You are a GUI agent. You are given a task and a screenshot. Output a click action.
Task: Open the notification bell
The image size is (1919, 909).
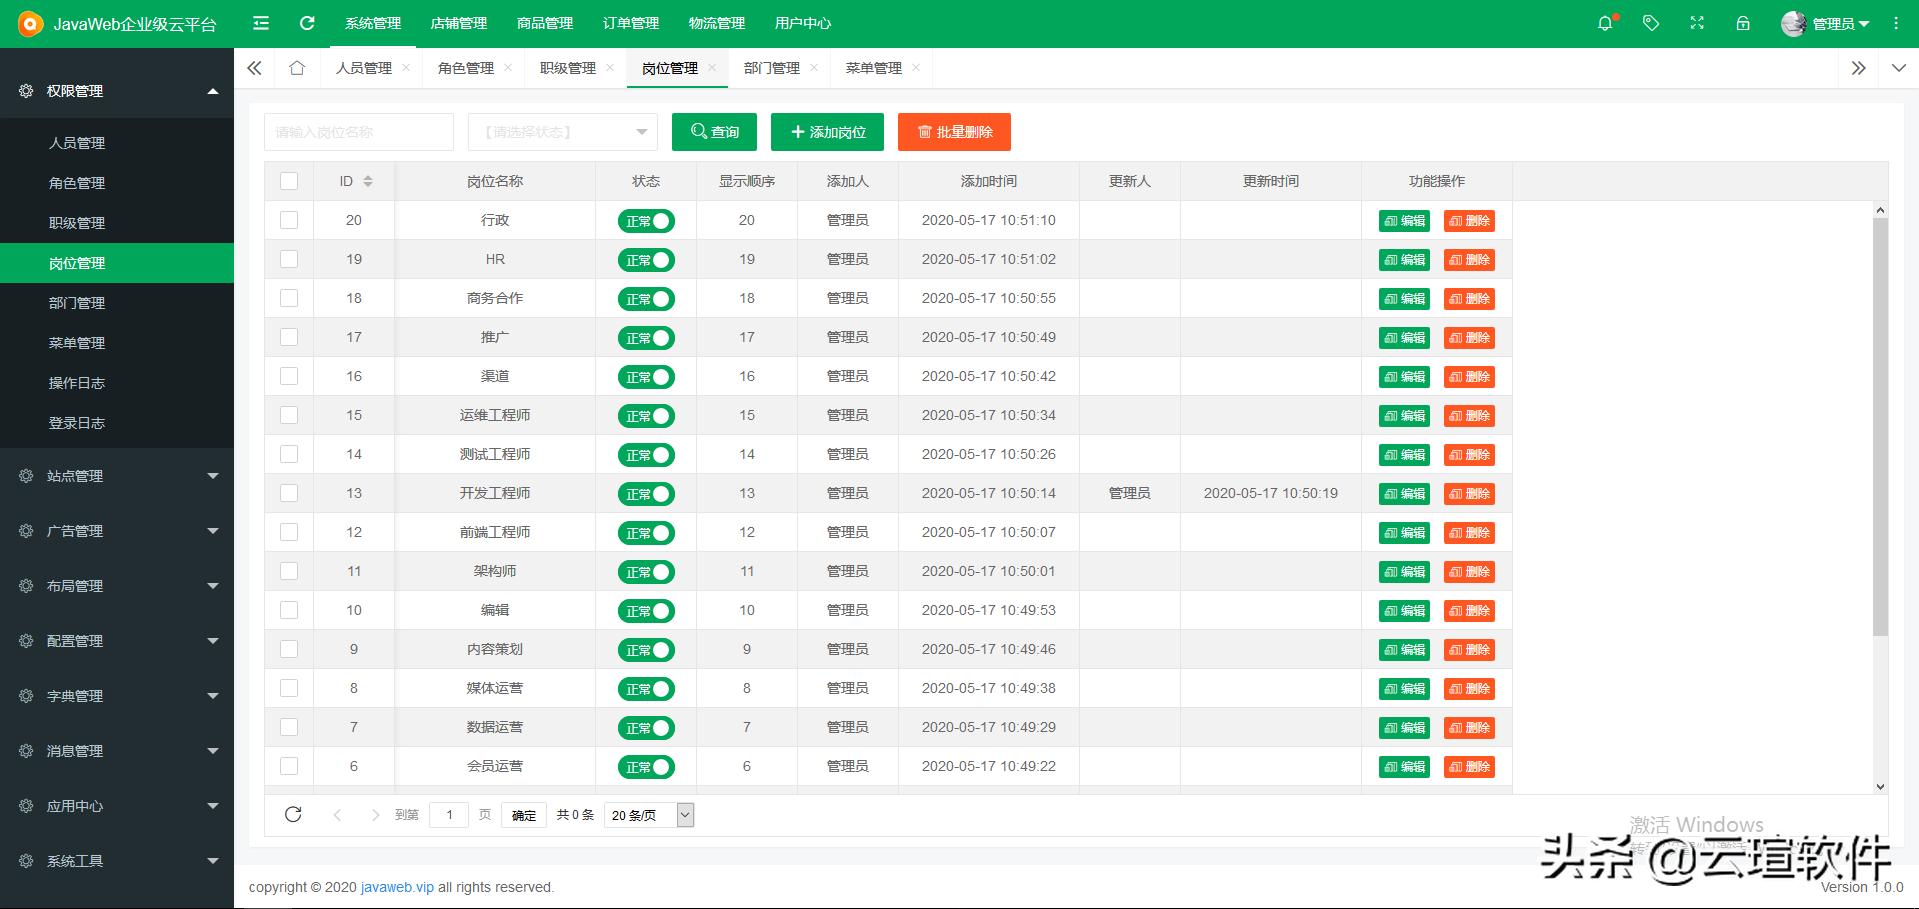coord(1605,22)
